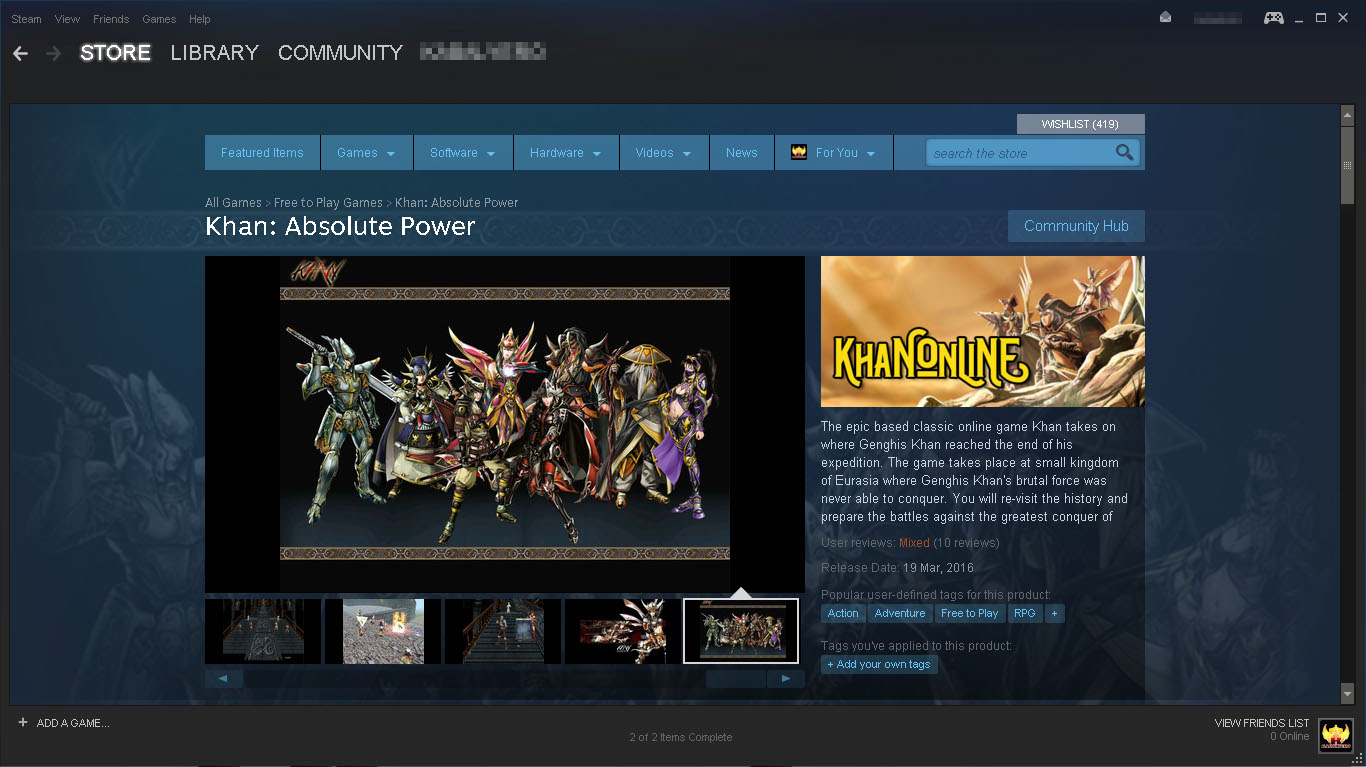Viewport: 1366px width, 767px height.
Task: Switch to the LIBRARY tab
Action: tap(214, 53)
